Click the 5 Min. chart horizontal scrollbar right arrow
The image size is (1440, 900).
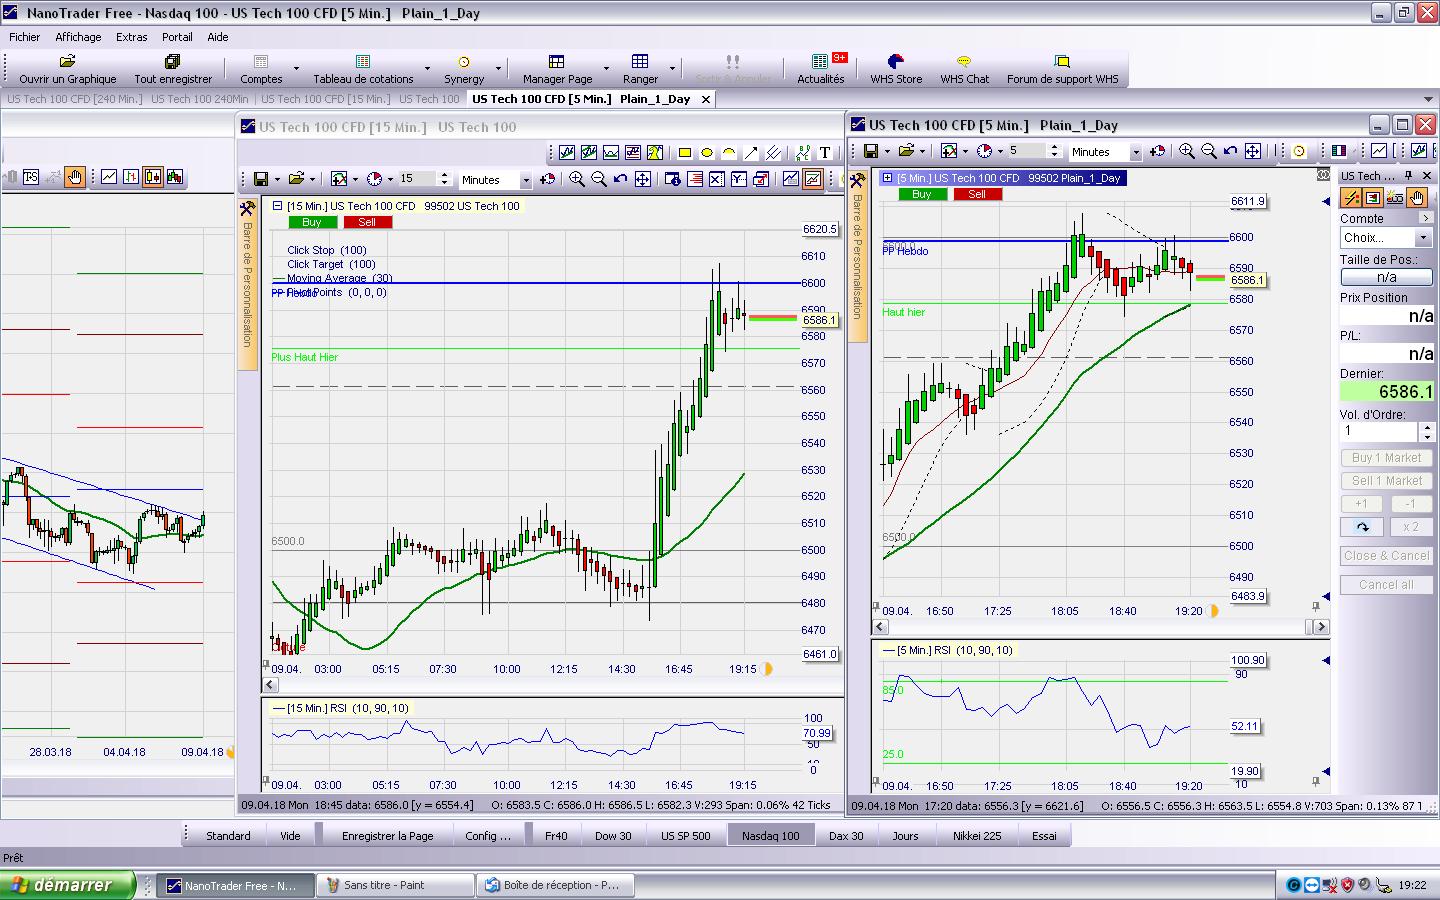click(x=1320, y=627)
